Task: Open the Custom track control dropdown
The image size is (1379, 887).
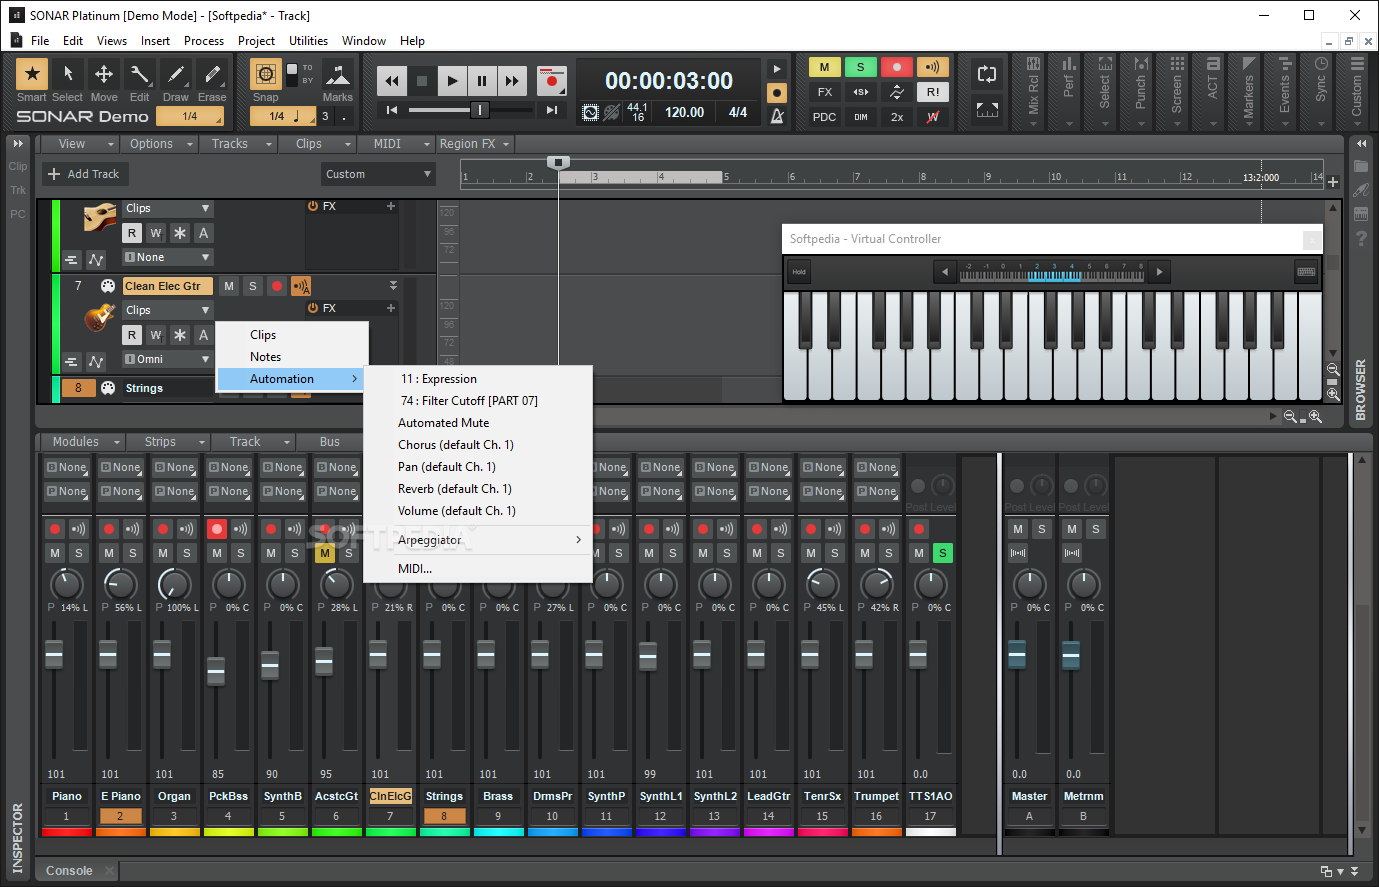Action: click(378, 174)
